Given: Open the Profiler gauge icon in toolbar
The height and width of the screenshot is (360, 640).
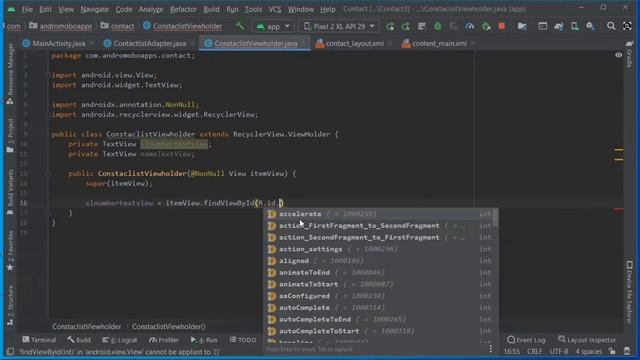Looking at the screenshot, I should pos(469,27).
